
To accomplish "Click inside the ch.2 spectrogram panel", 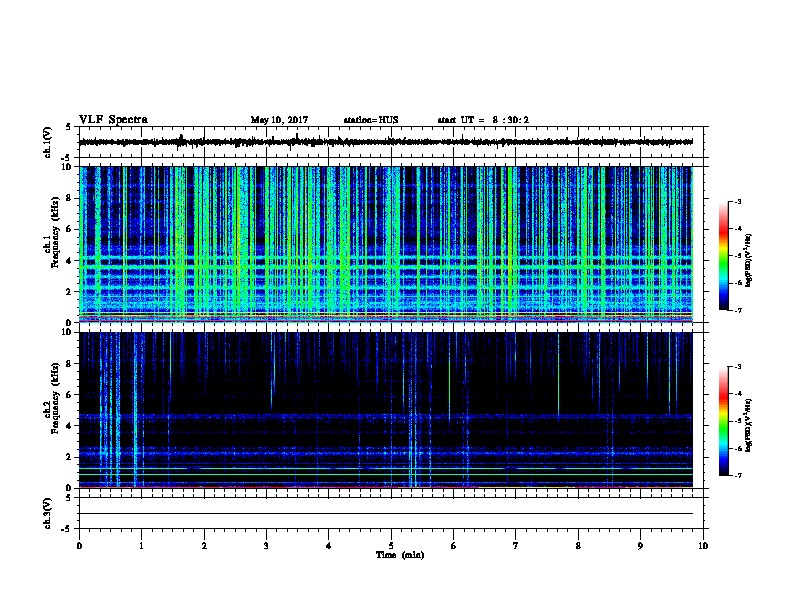I will [386, 410].
